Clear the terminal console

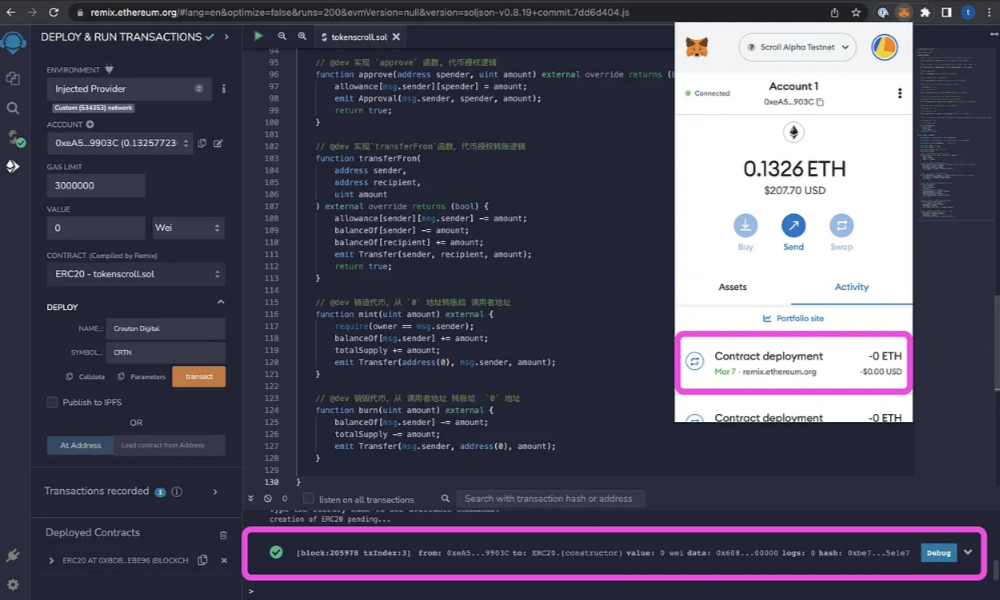pyautogui.click(x=268, y=499)
